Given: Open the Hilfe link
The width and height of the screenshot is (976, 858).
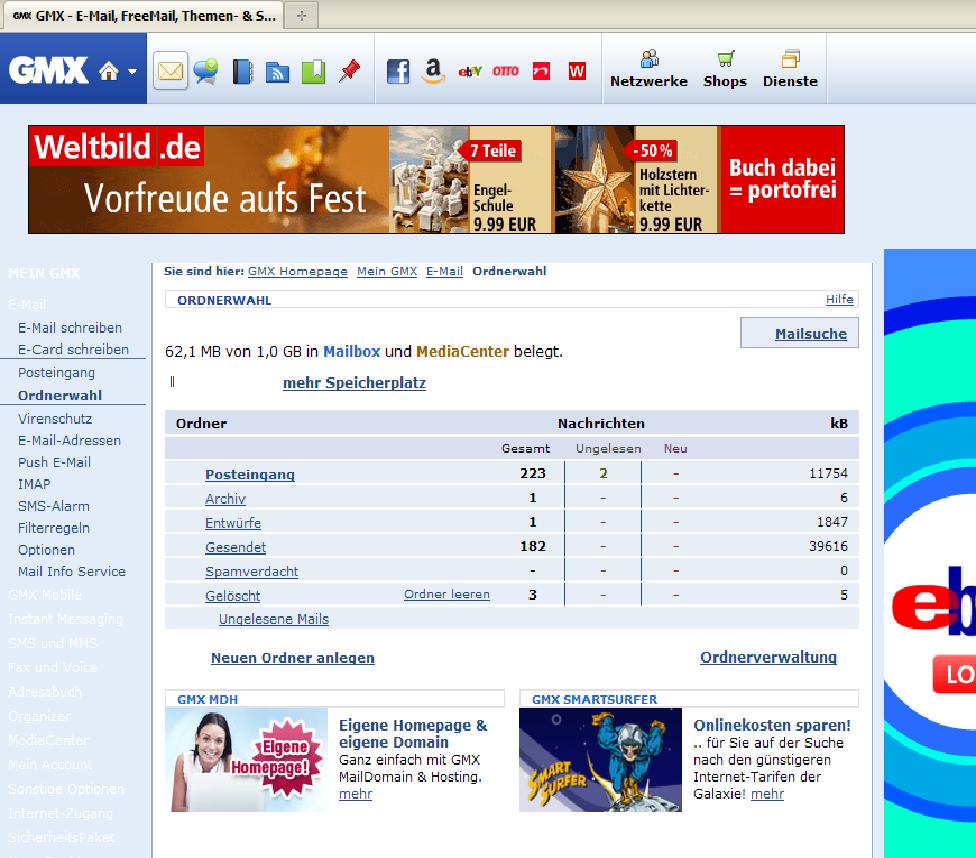Looking at the screenshot, I should (x=839, y=299).
